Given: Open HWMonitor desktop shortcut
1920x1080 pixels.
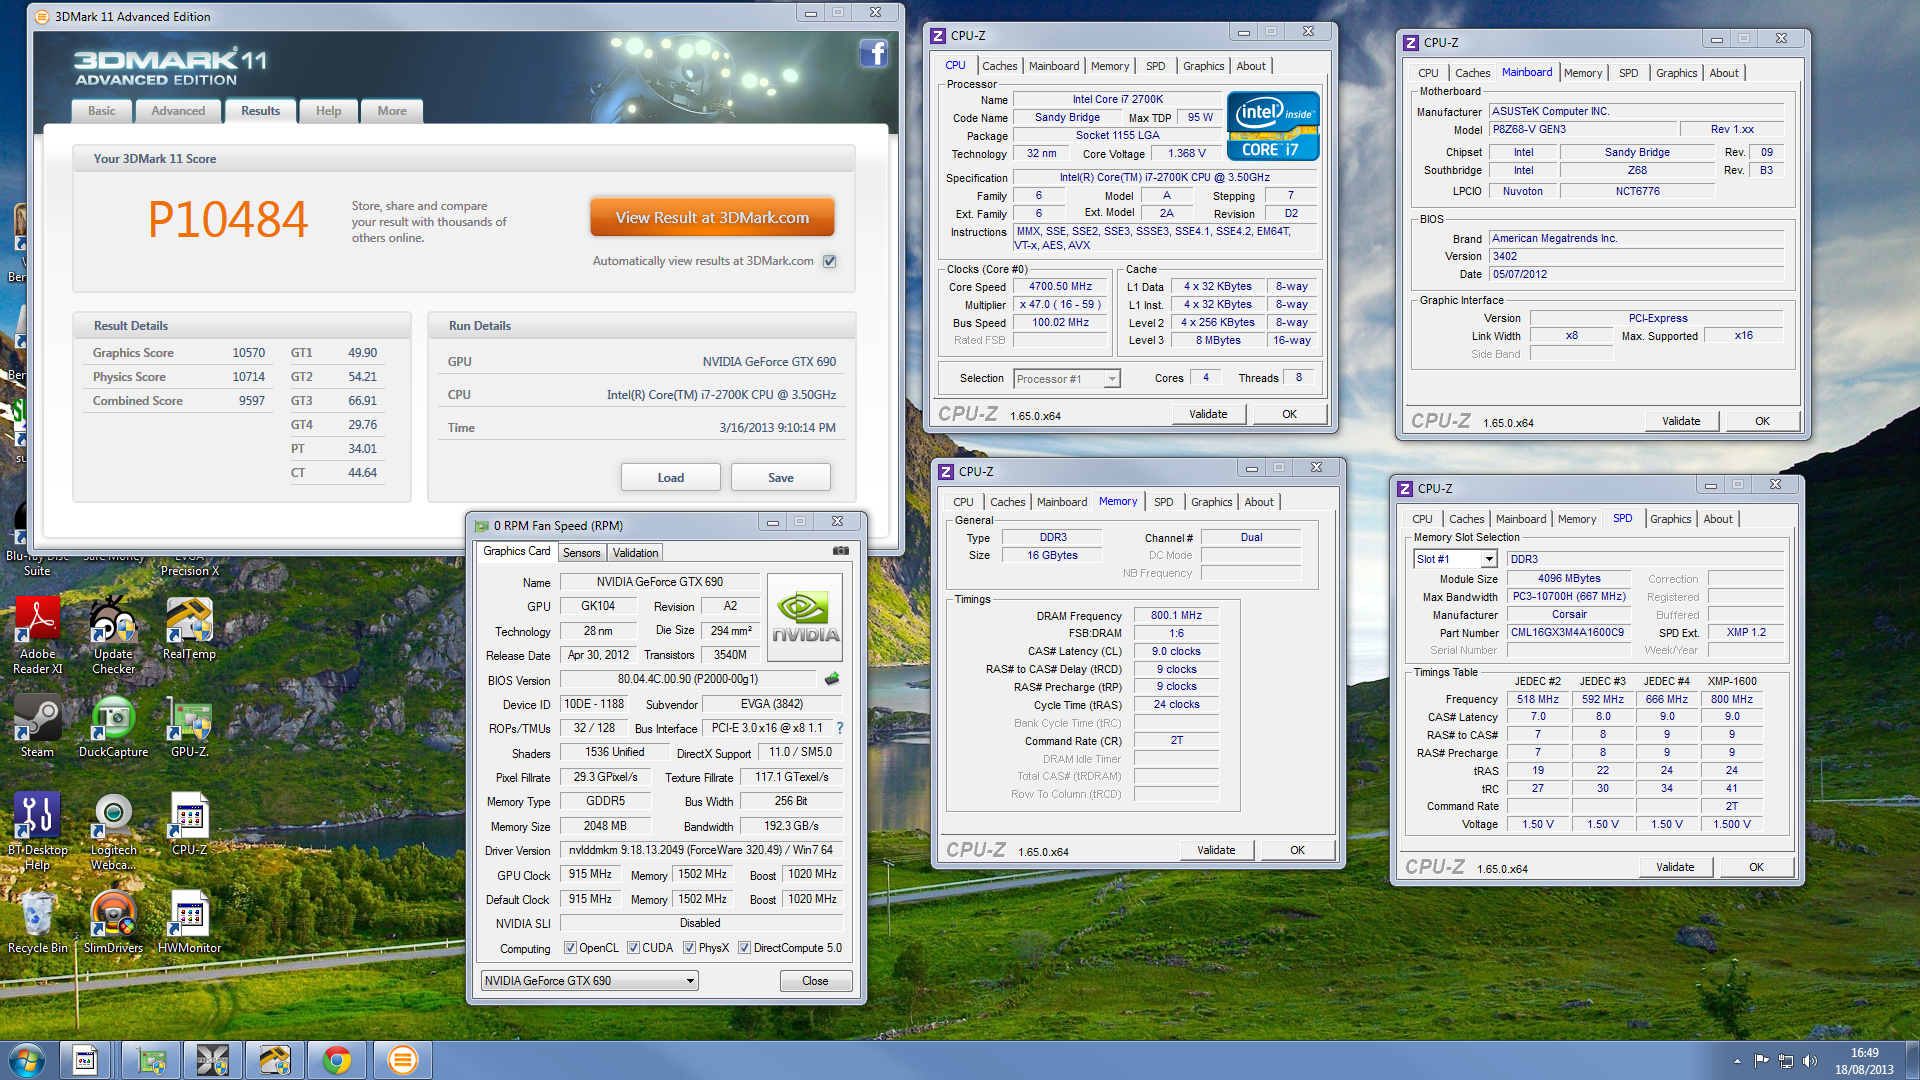Looking at the screenshot, I should pyautogui.click(x=189, y=922).
